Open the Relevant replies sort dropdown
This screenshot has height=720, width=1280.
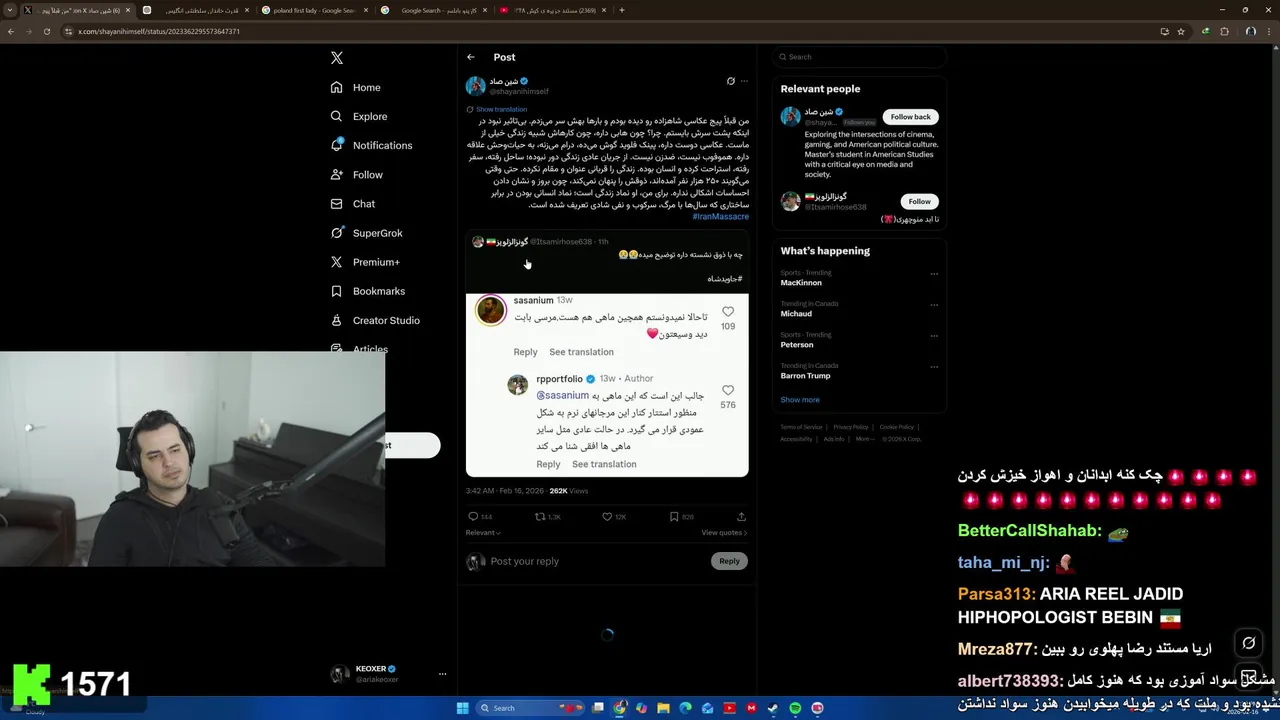click(483, 533)
